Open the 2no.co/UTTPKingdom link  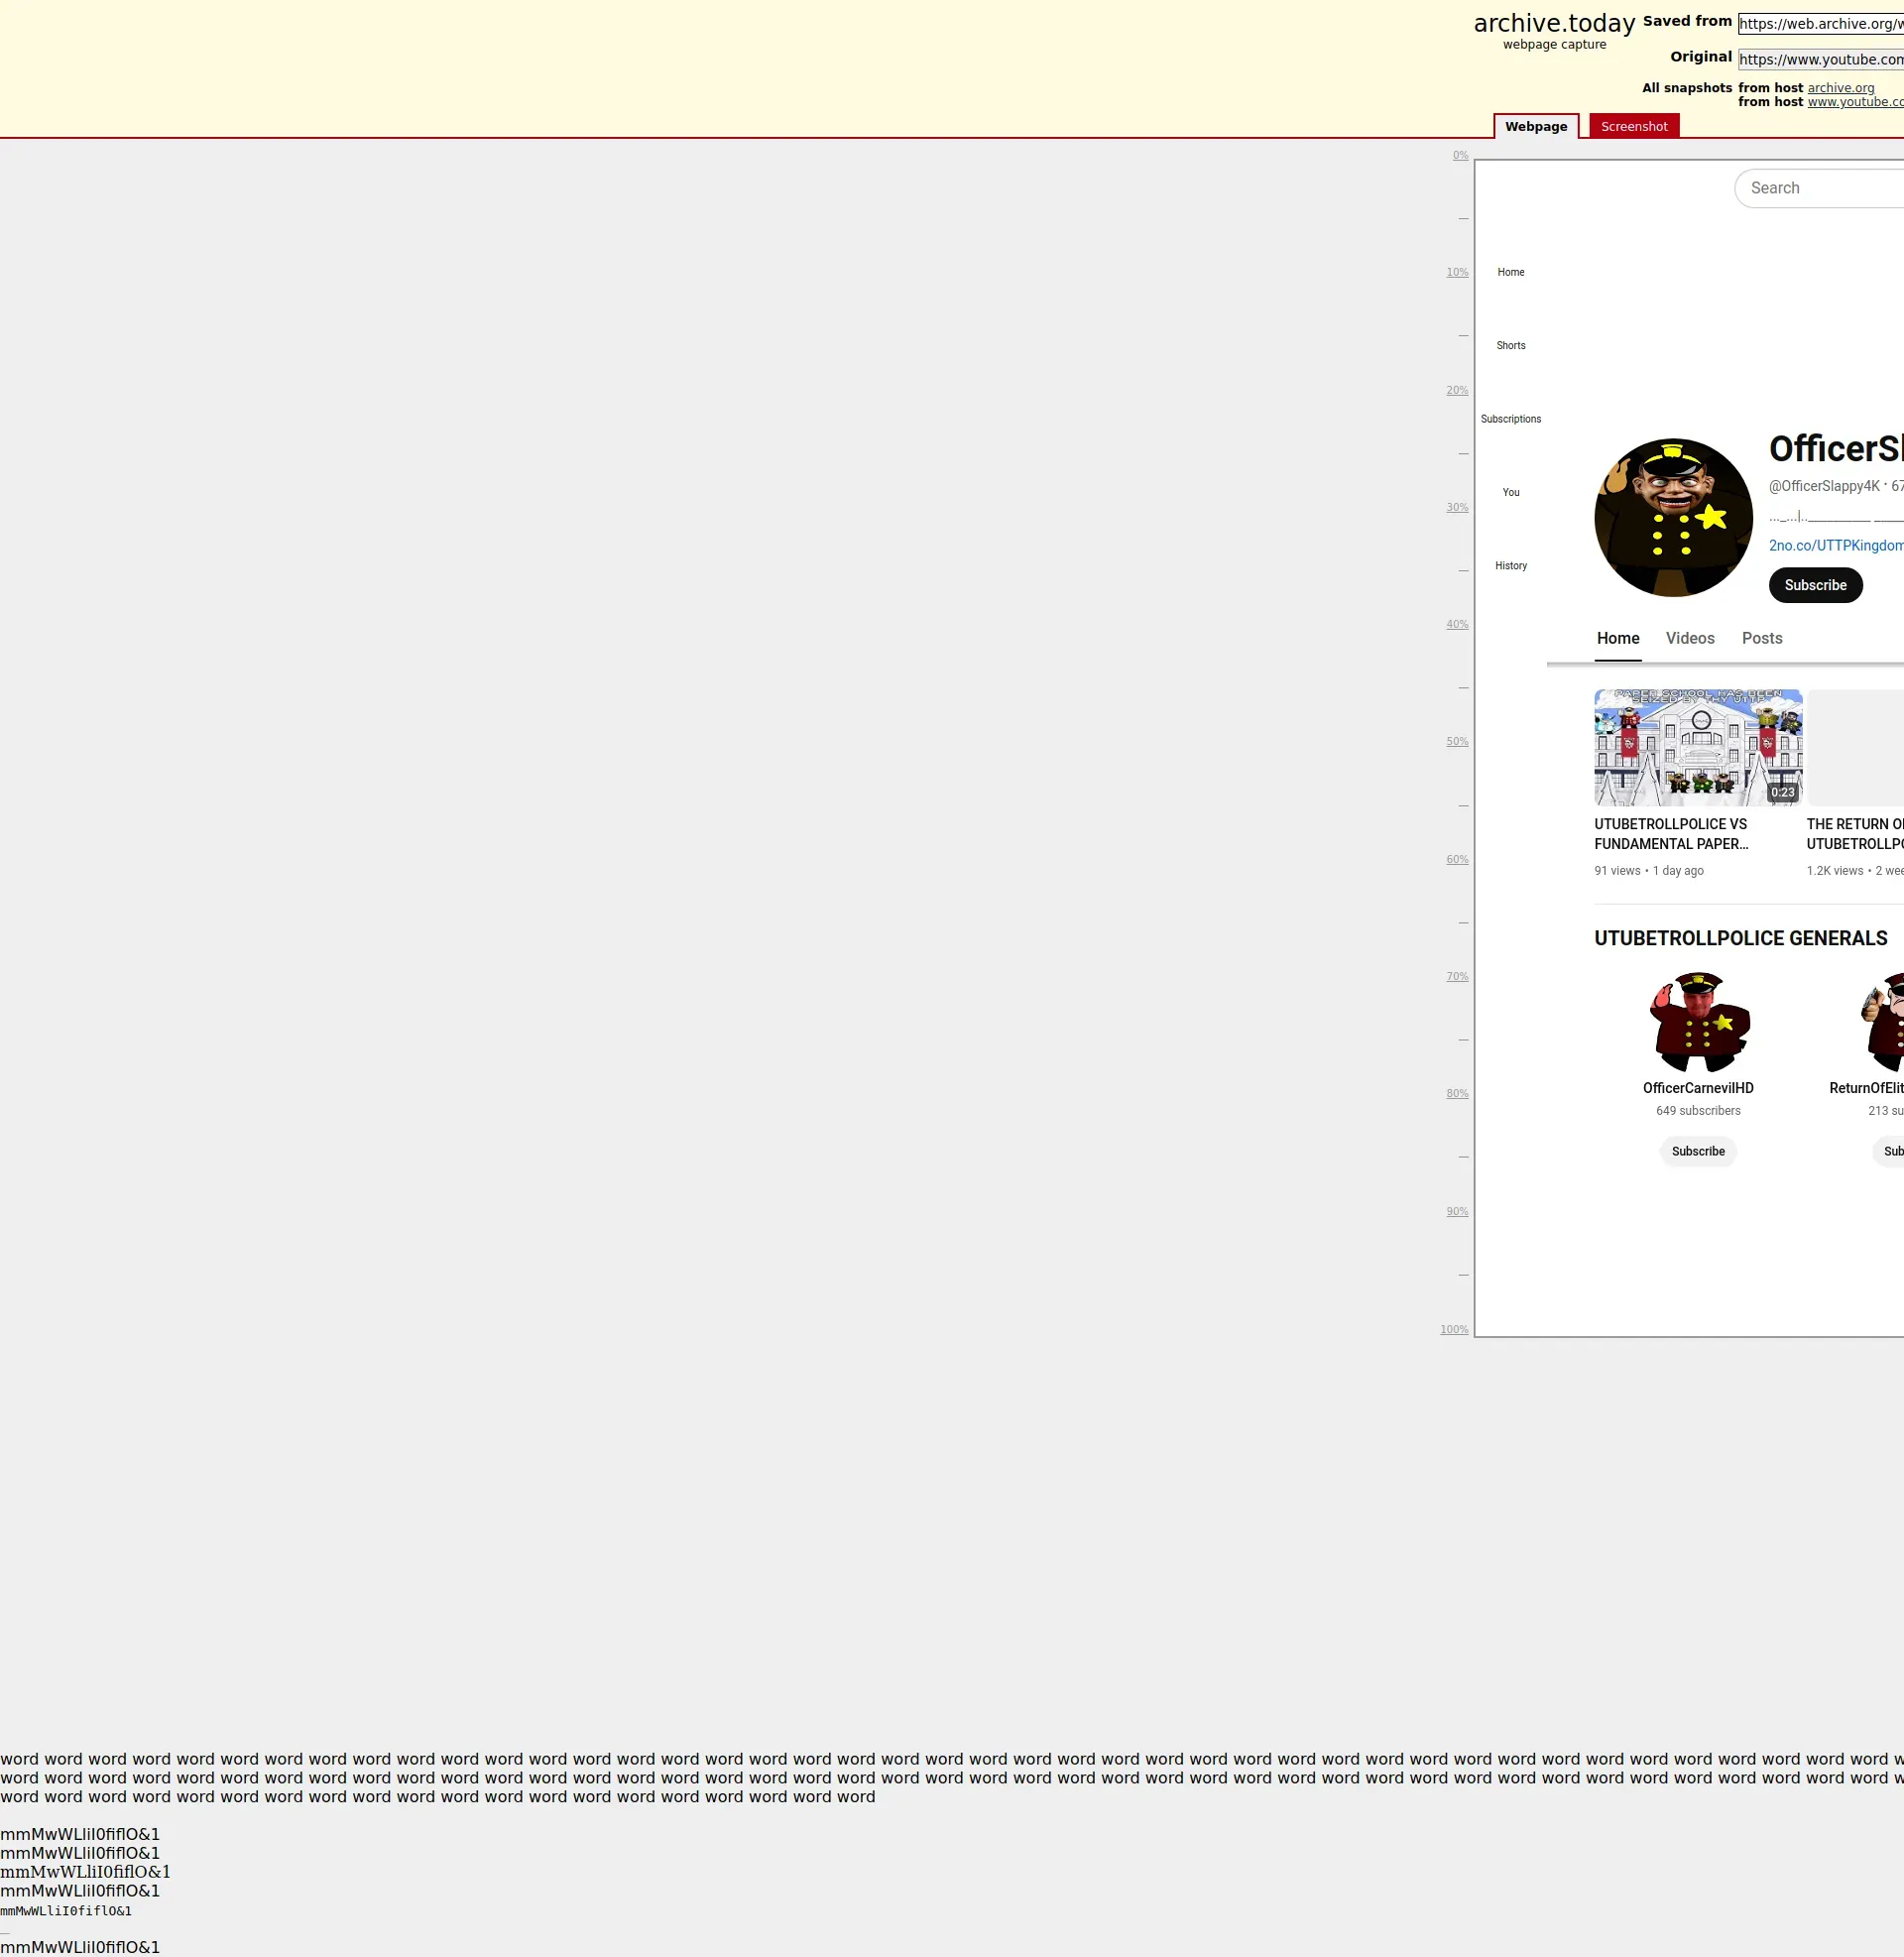pos(1835,545)
